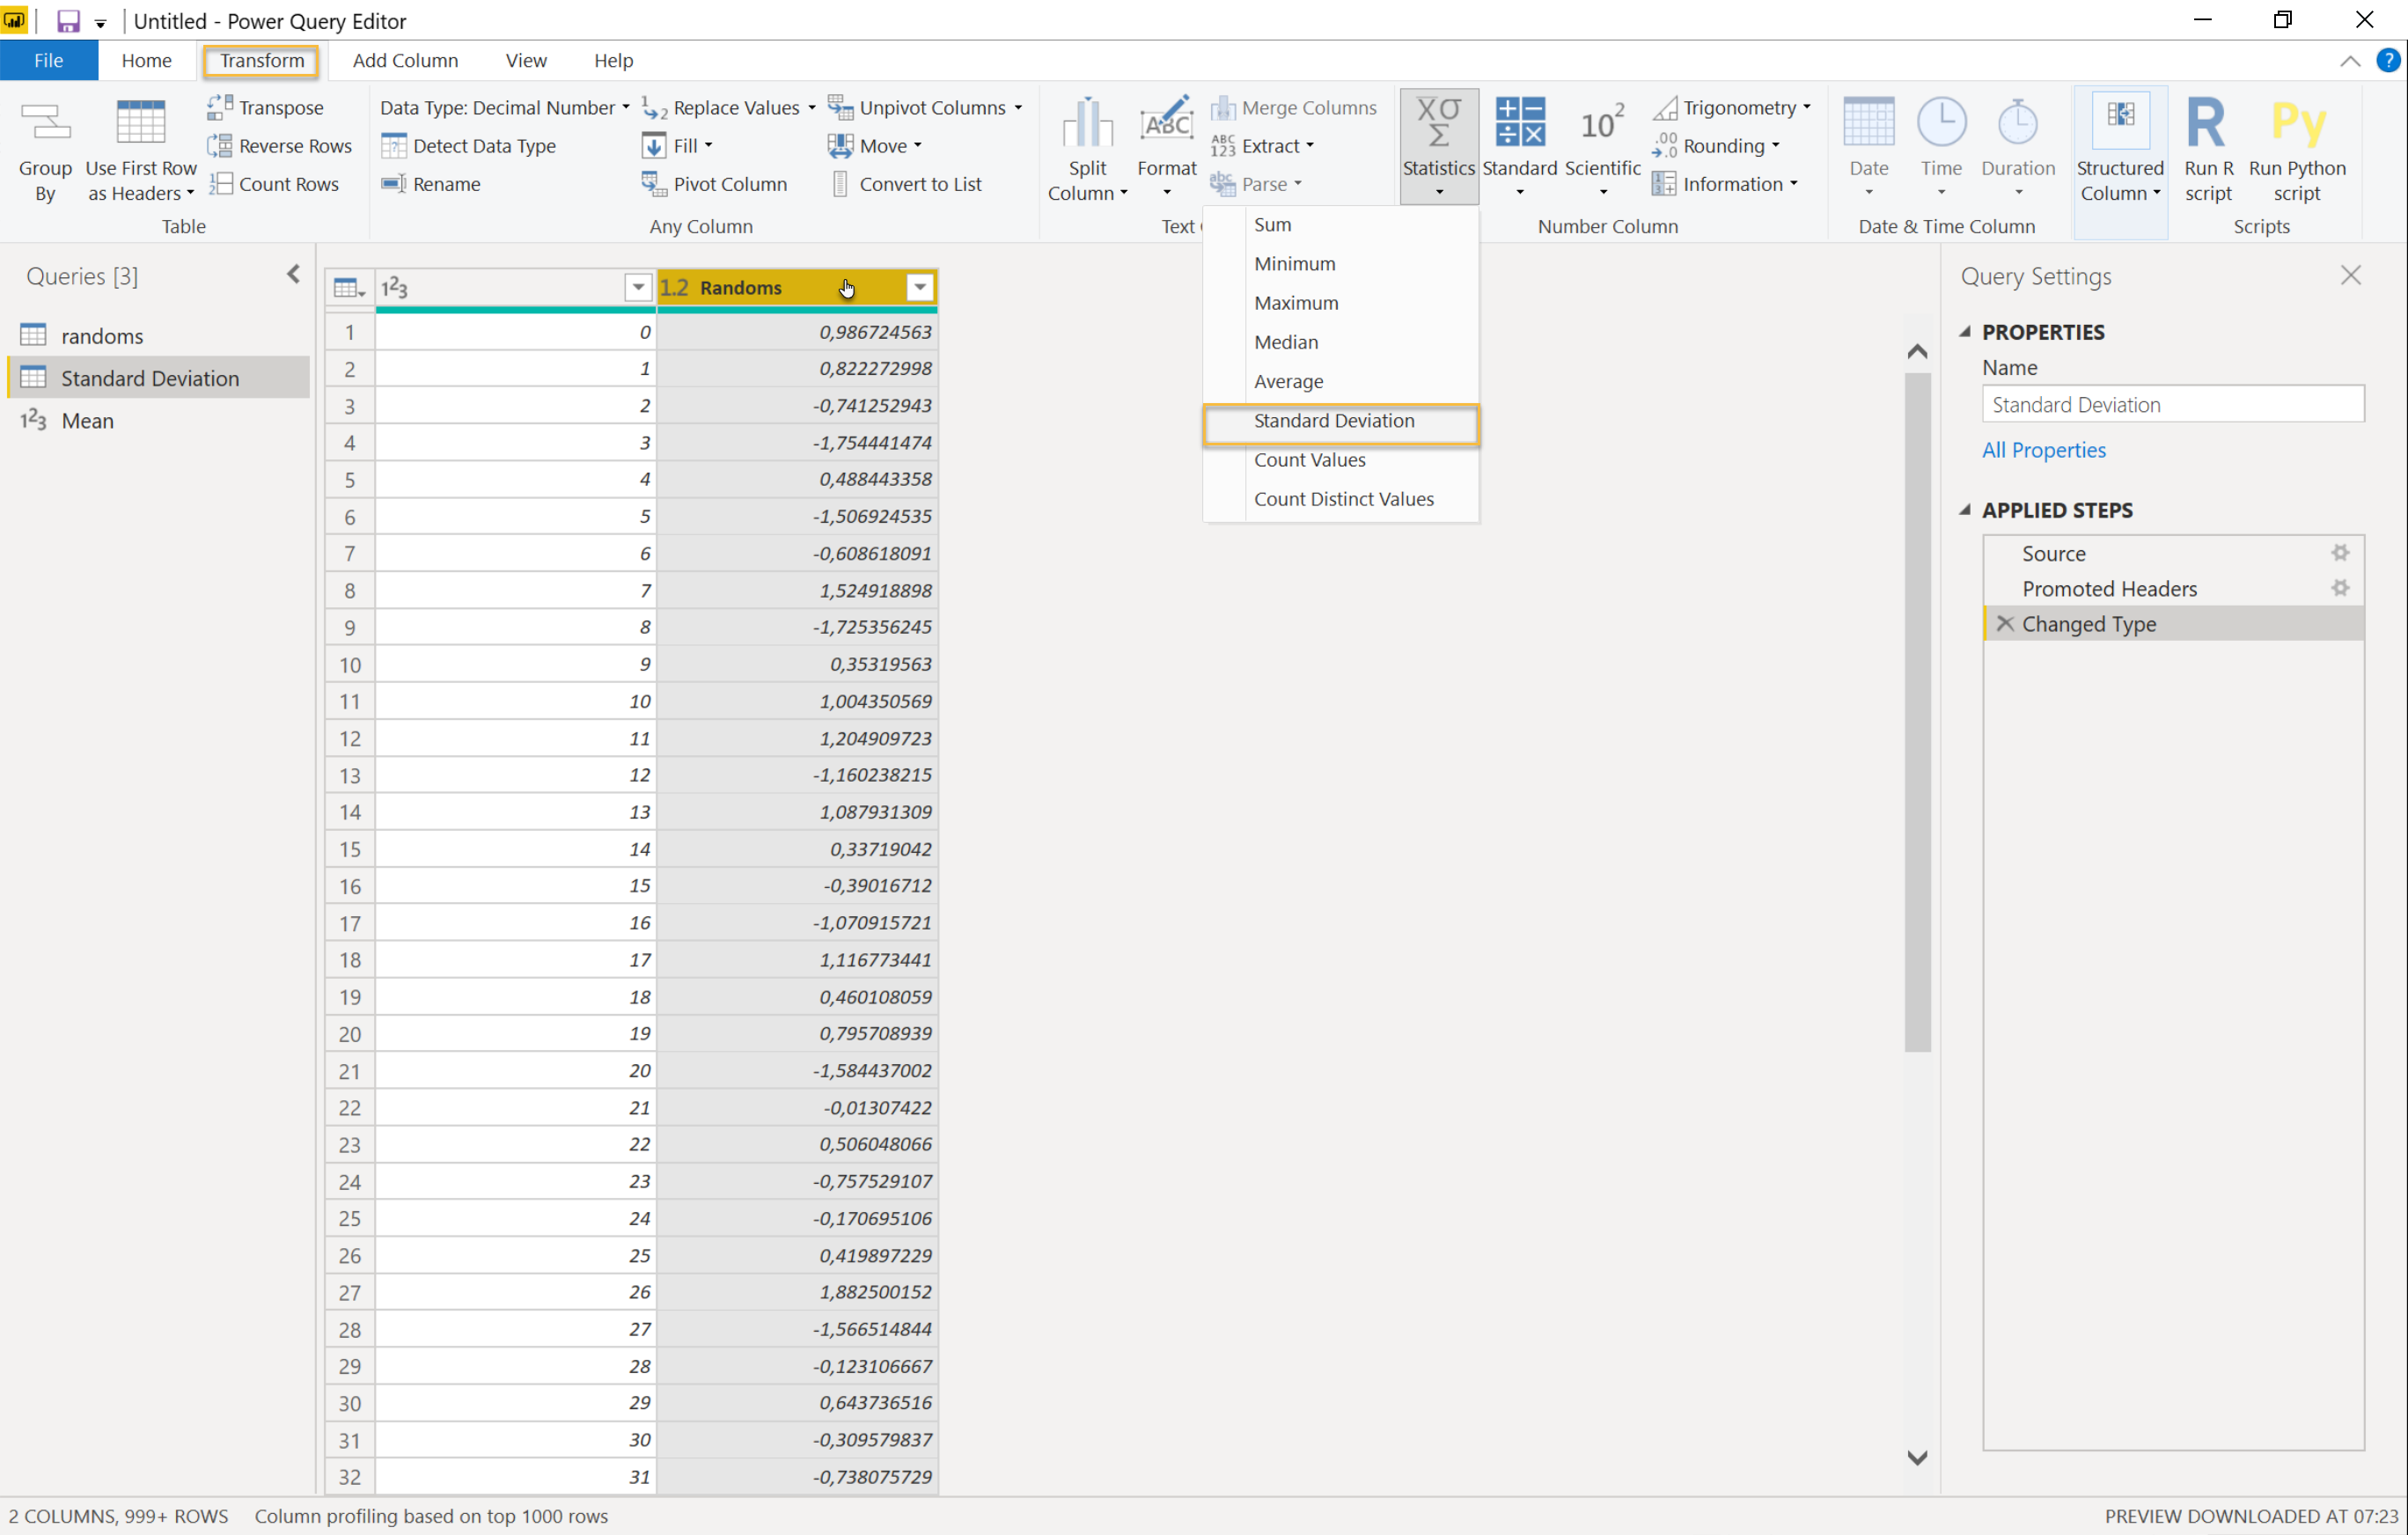Click the vertical scrollbar down arrow
Image resolution: width=2408 pixels, height=1535 pixels.
[x=1916, y=1457]
